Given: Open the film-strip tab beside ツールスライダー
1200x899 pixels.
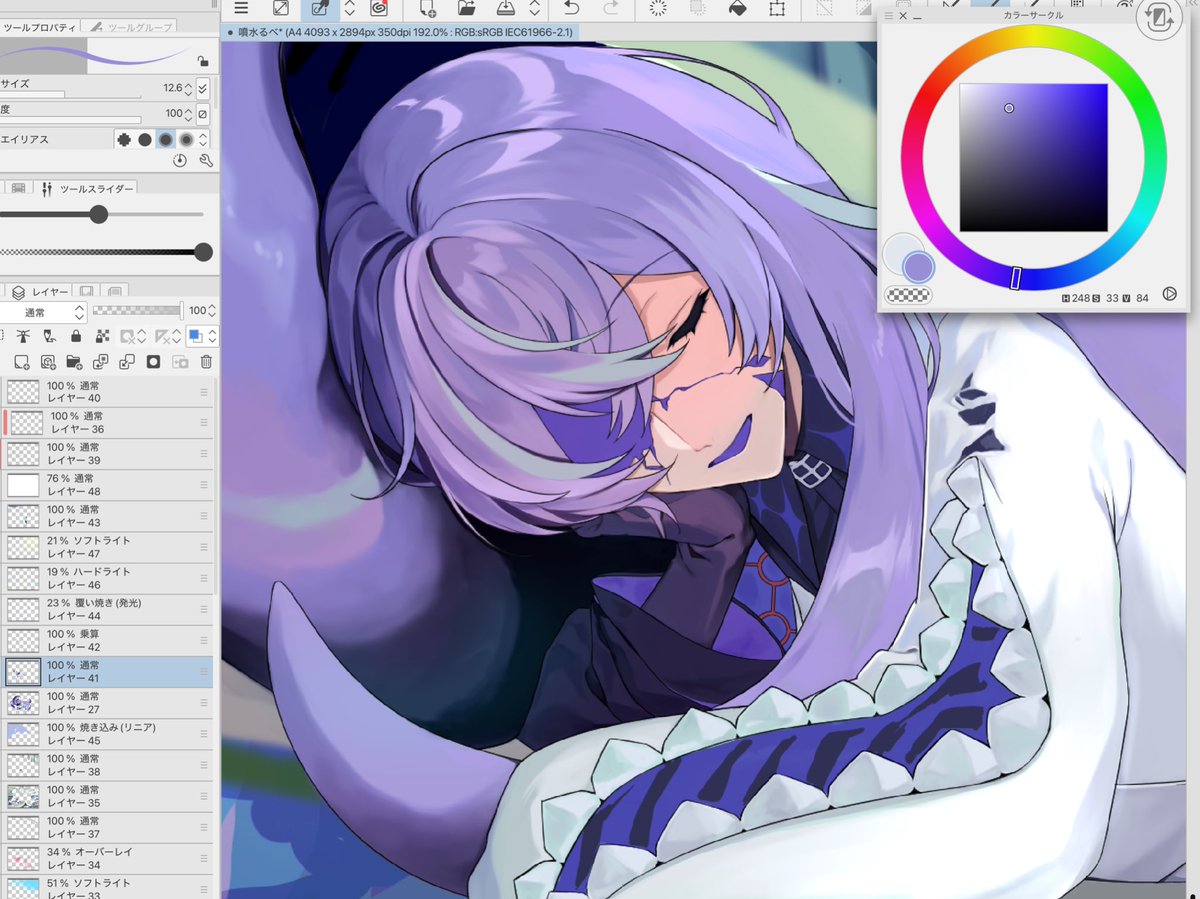Looking at the screenshot, I should tap(18, 188).
